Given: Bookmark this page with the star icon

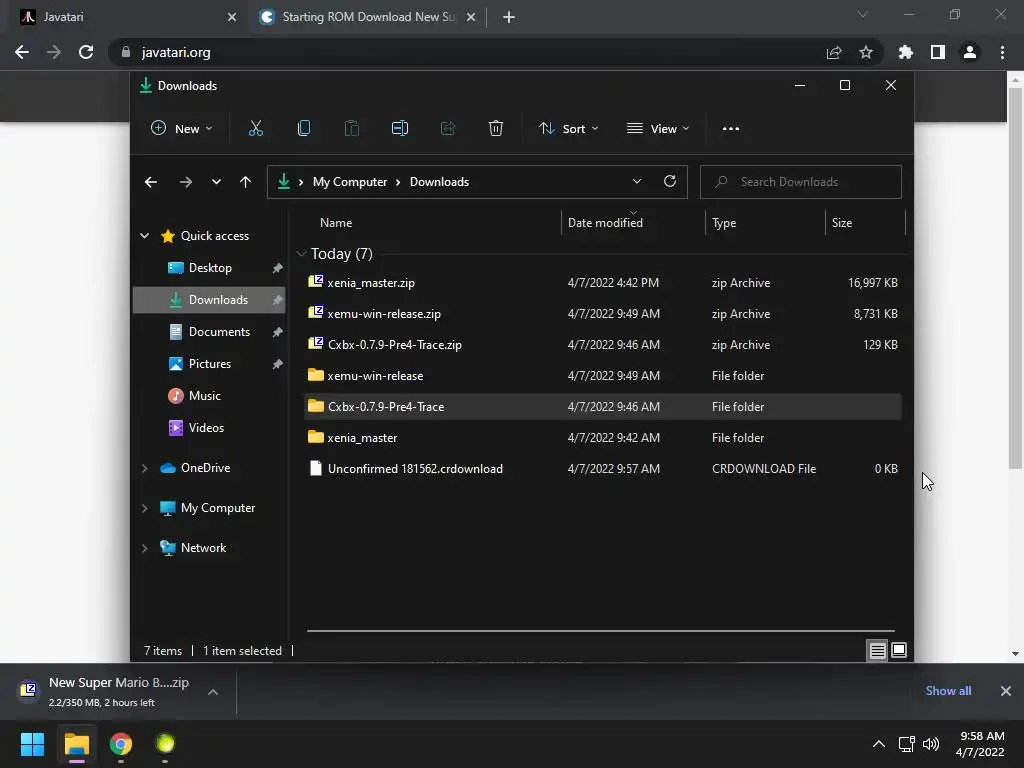Looking at the screenshot, I should pos(866,52).
